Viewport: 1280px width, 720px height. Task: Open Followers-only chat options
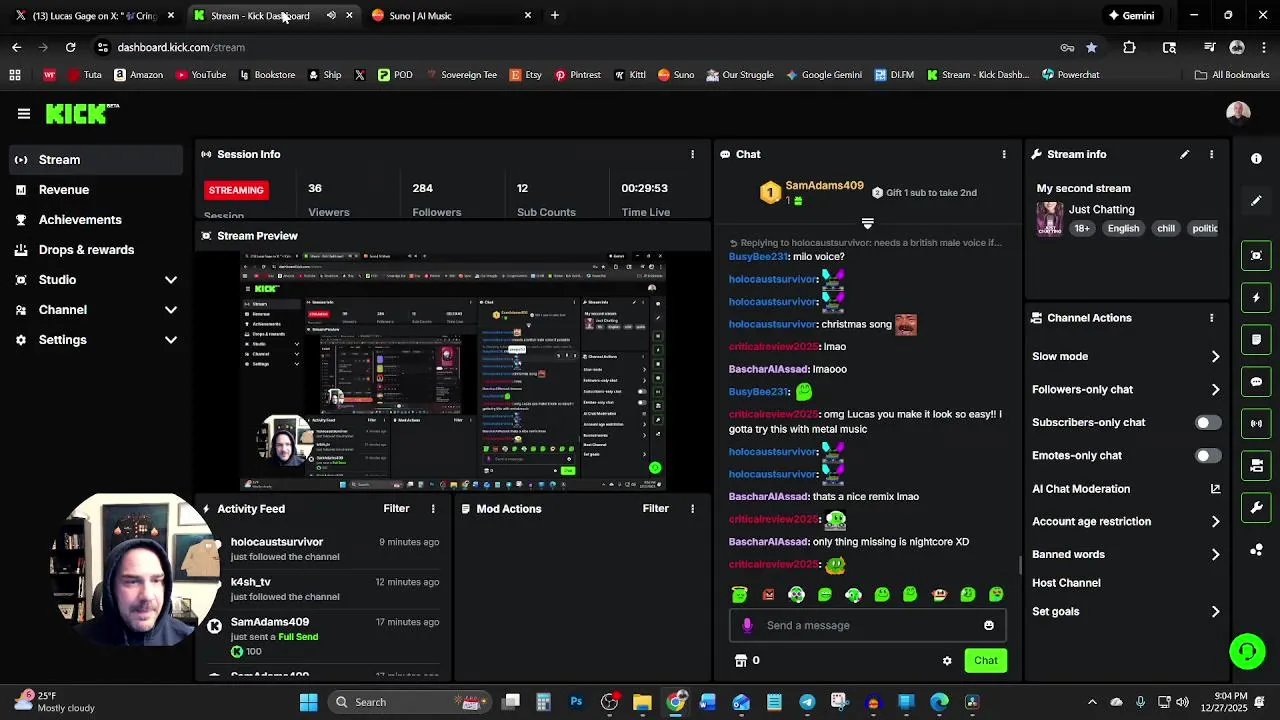click(x=1126, y=390)
